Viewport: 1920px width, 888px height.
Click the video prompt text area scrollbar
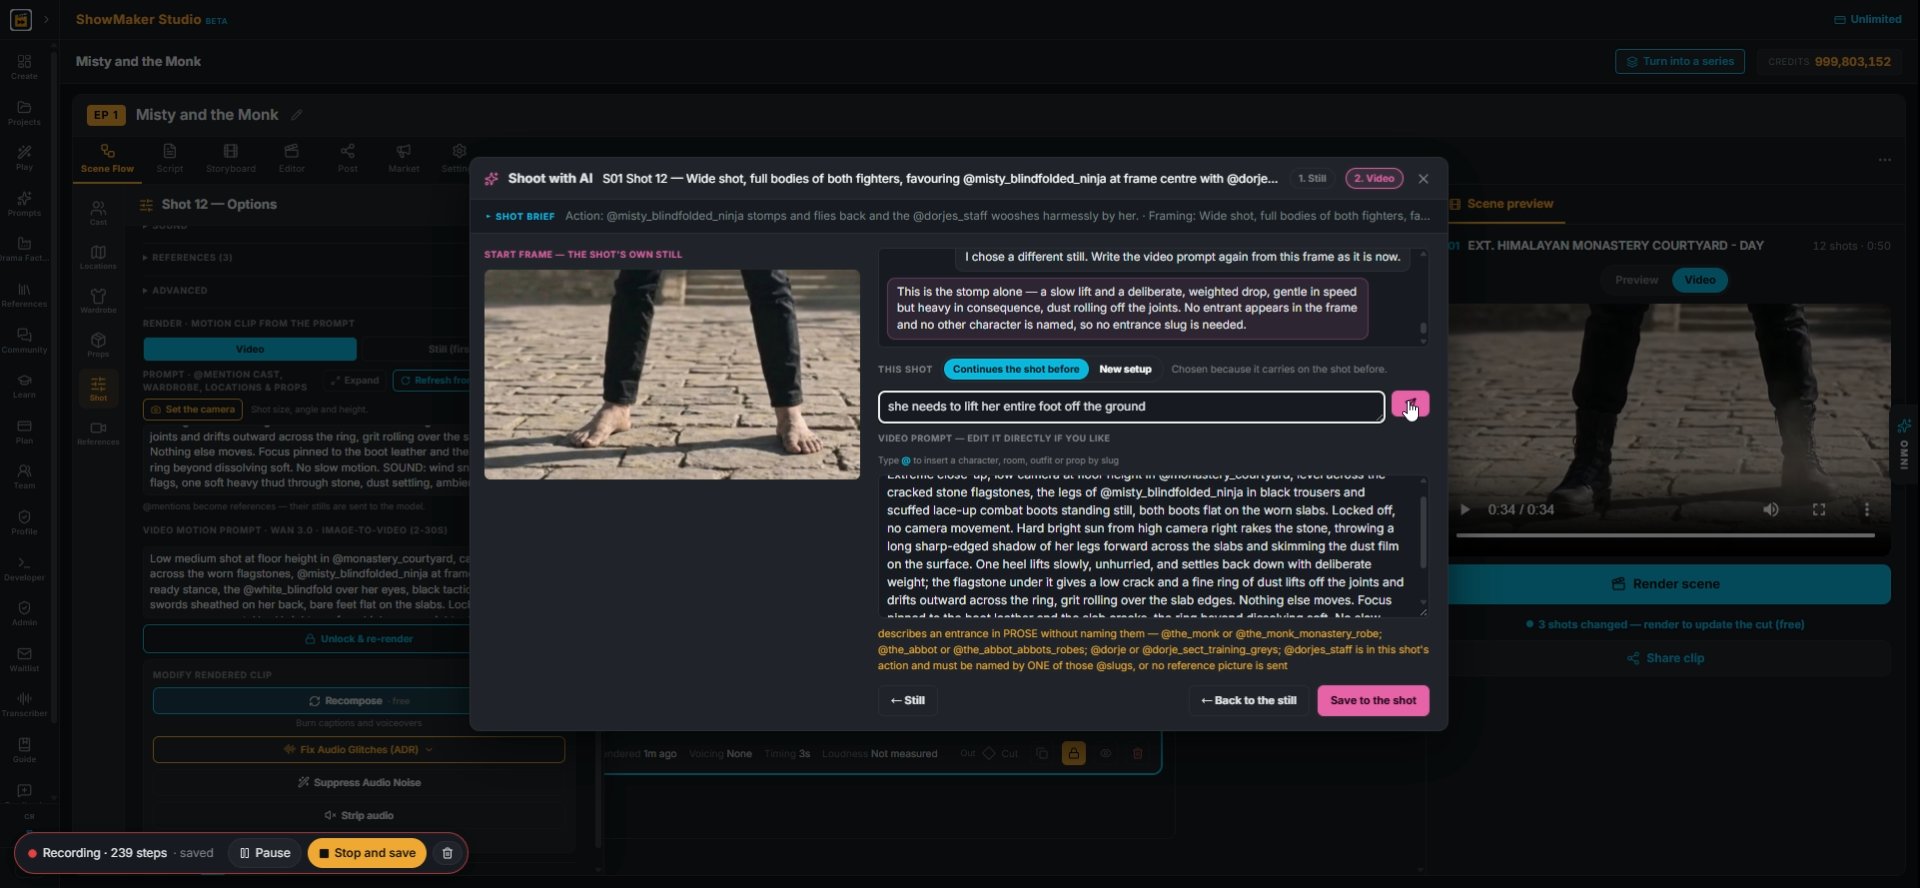pos(1423,532)
